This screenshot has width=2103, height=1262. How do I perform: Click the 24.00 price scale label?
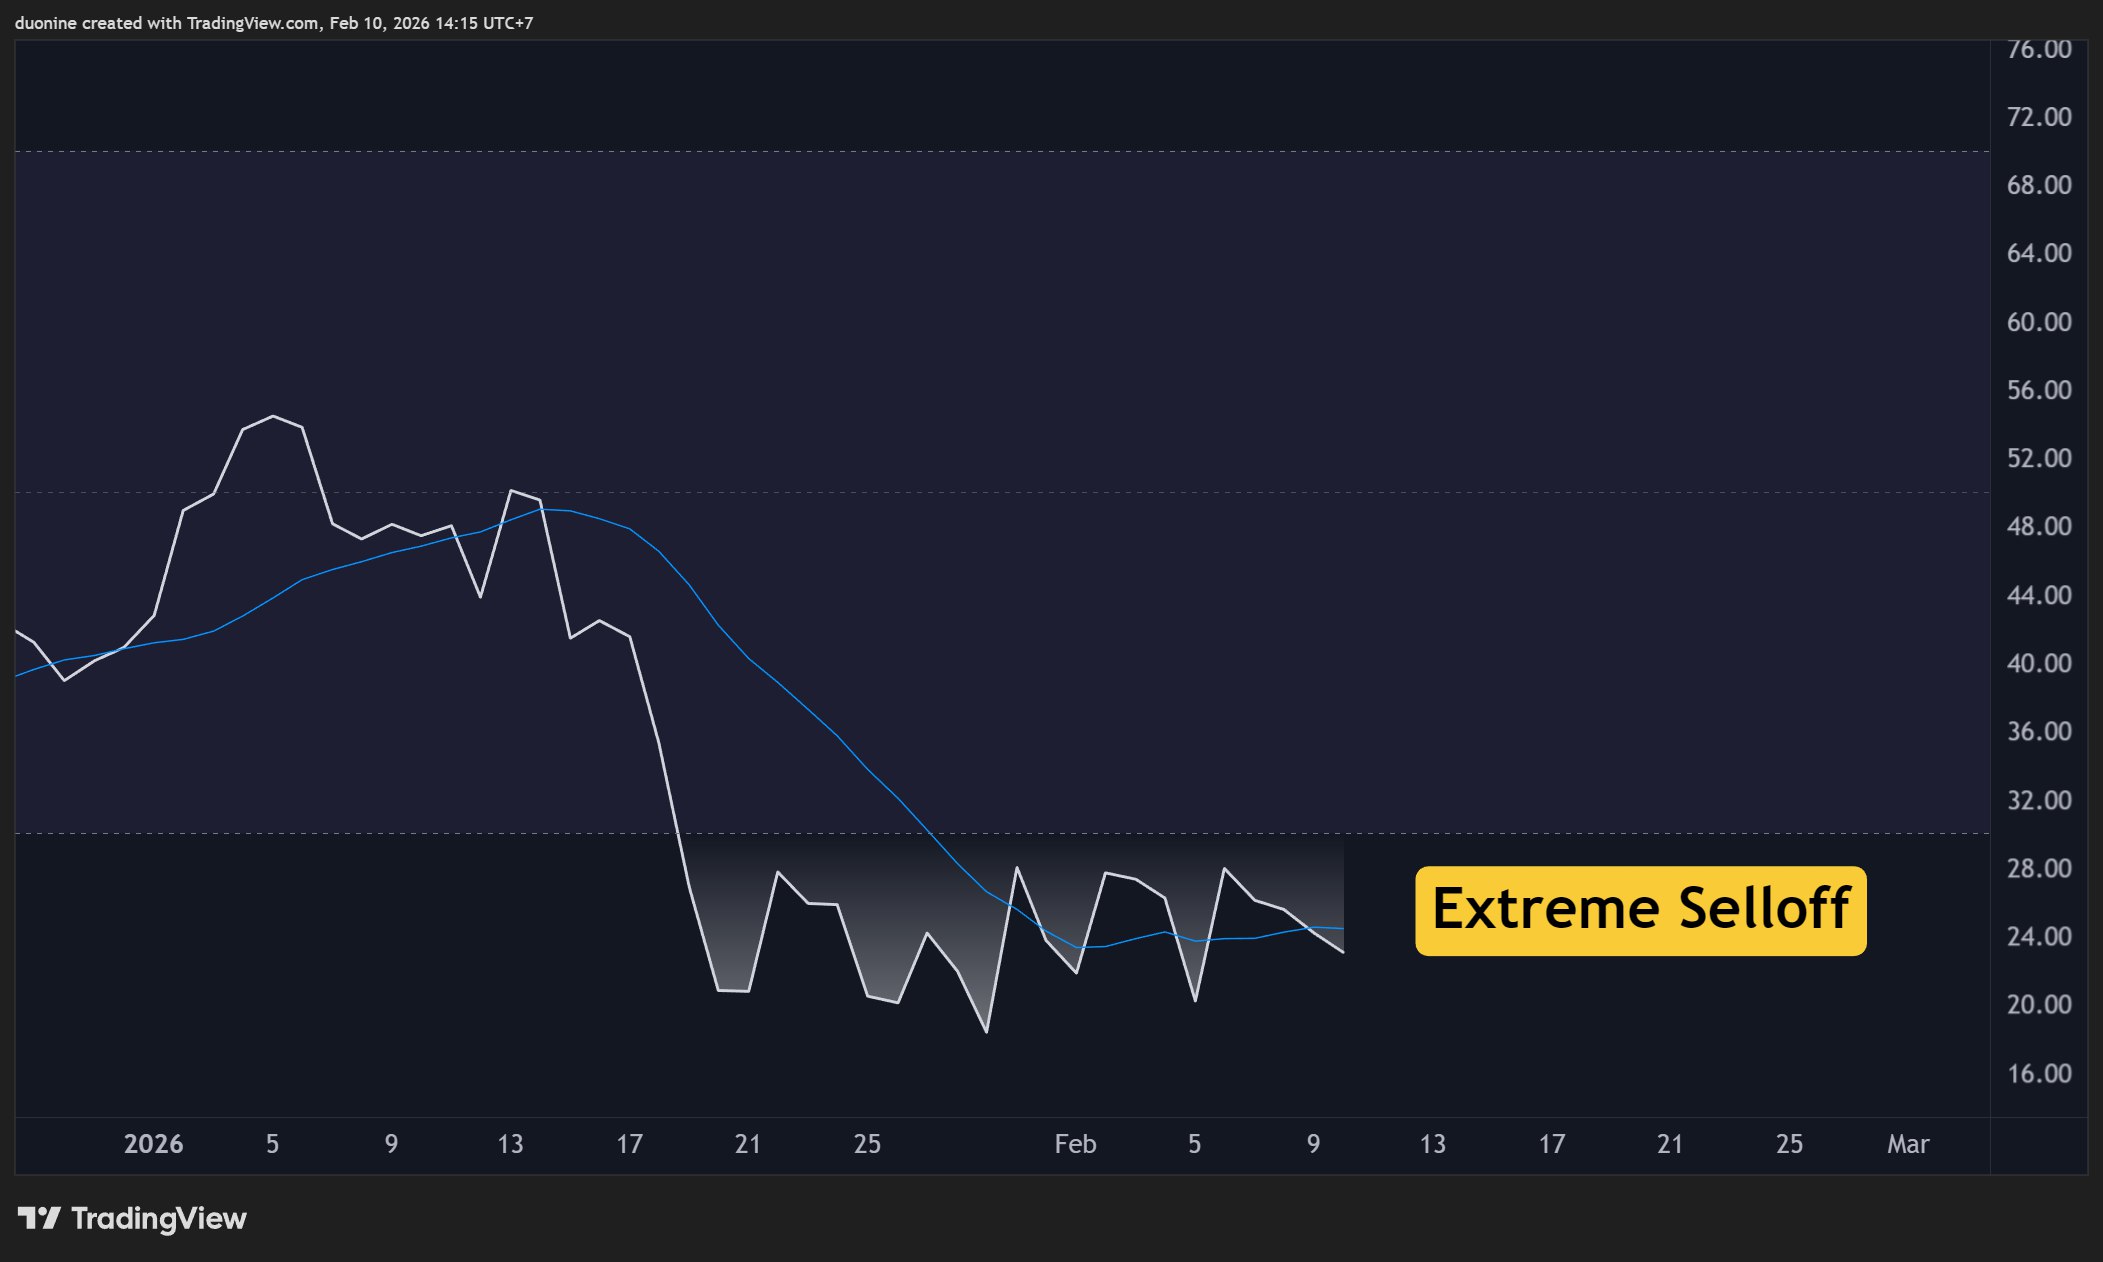(x=2038, y=936)
